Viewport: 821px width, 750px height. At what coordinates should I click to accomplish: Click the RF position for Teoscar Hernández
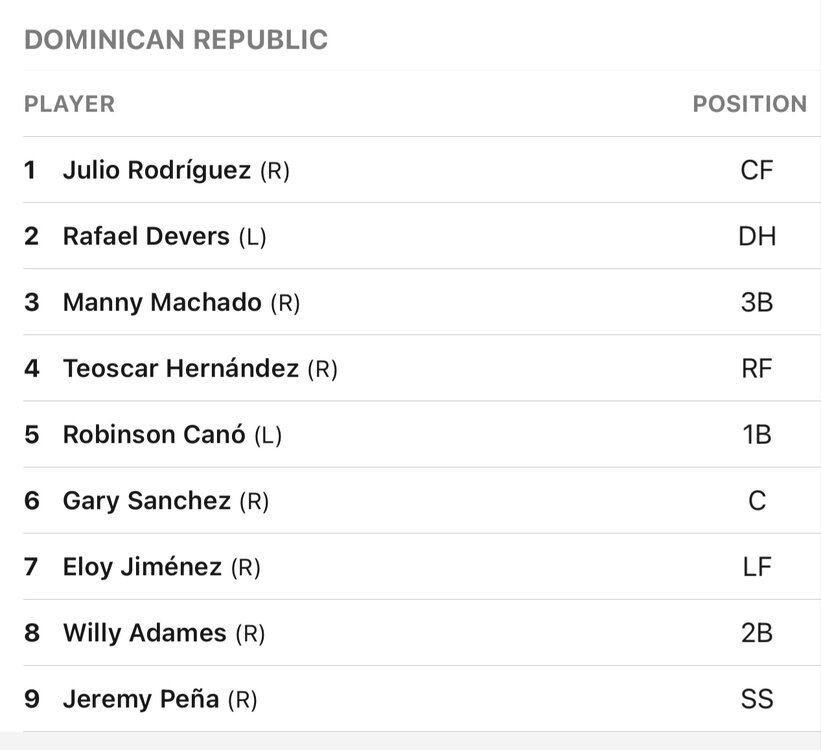pyautogui.click(x=757, y=368)
